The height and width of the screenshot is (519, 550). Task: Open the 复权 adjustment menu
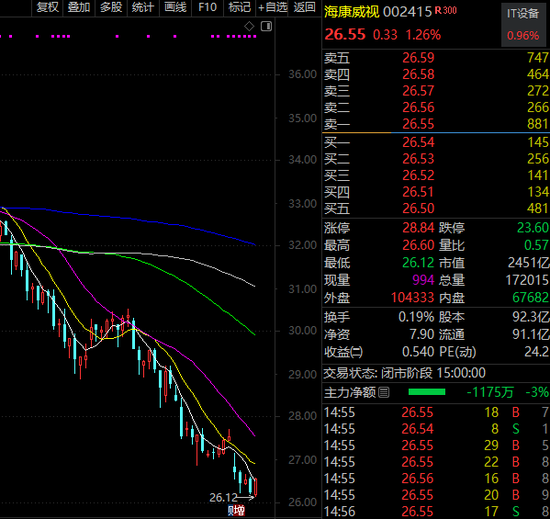click(x=47, y=7)
